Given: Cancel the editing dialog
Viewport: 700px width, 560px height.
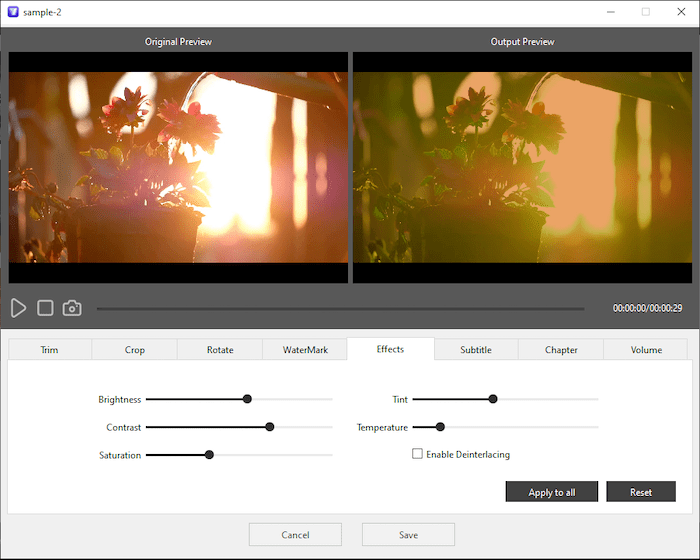Looking at the screenshot, I should tap(295, 535).
